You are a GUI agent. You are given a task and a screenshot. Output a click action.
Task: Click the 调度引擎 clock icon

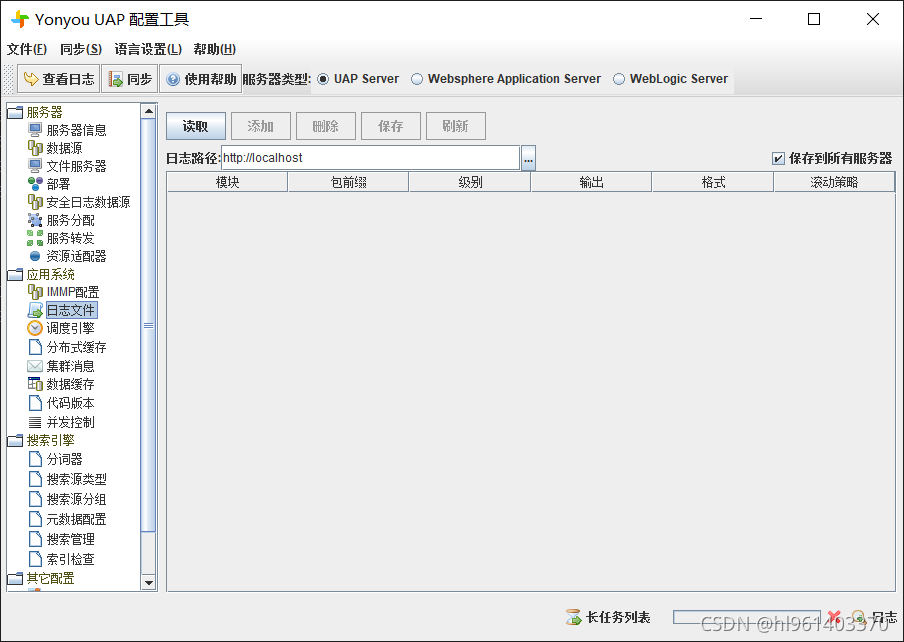35,328
